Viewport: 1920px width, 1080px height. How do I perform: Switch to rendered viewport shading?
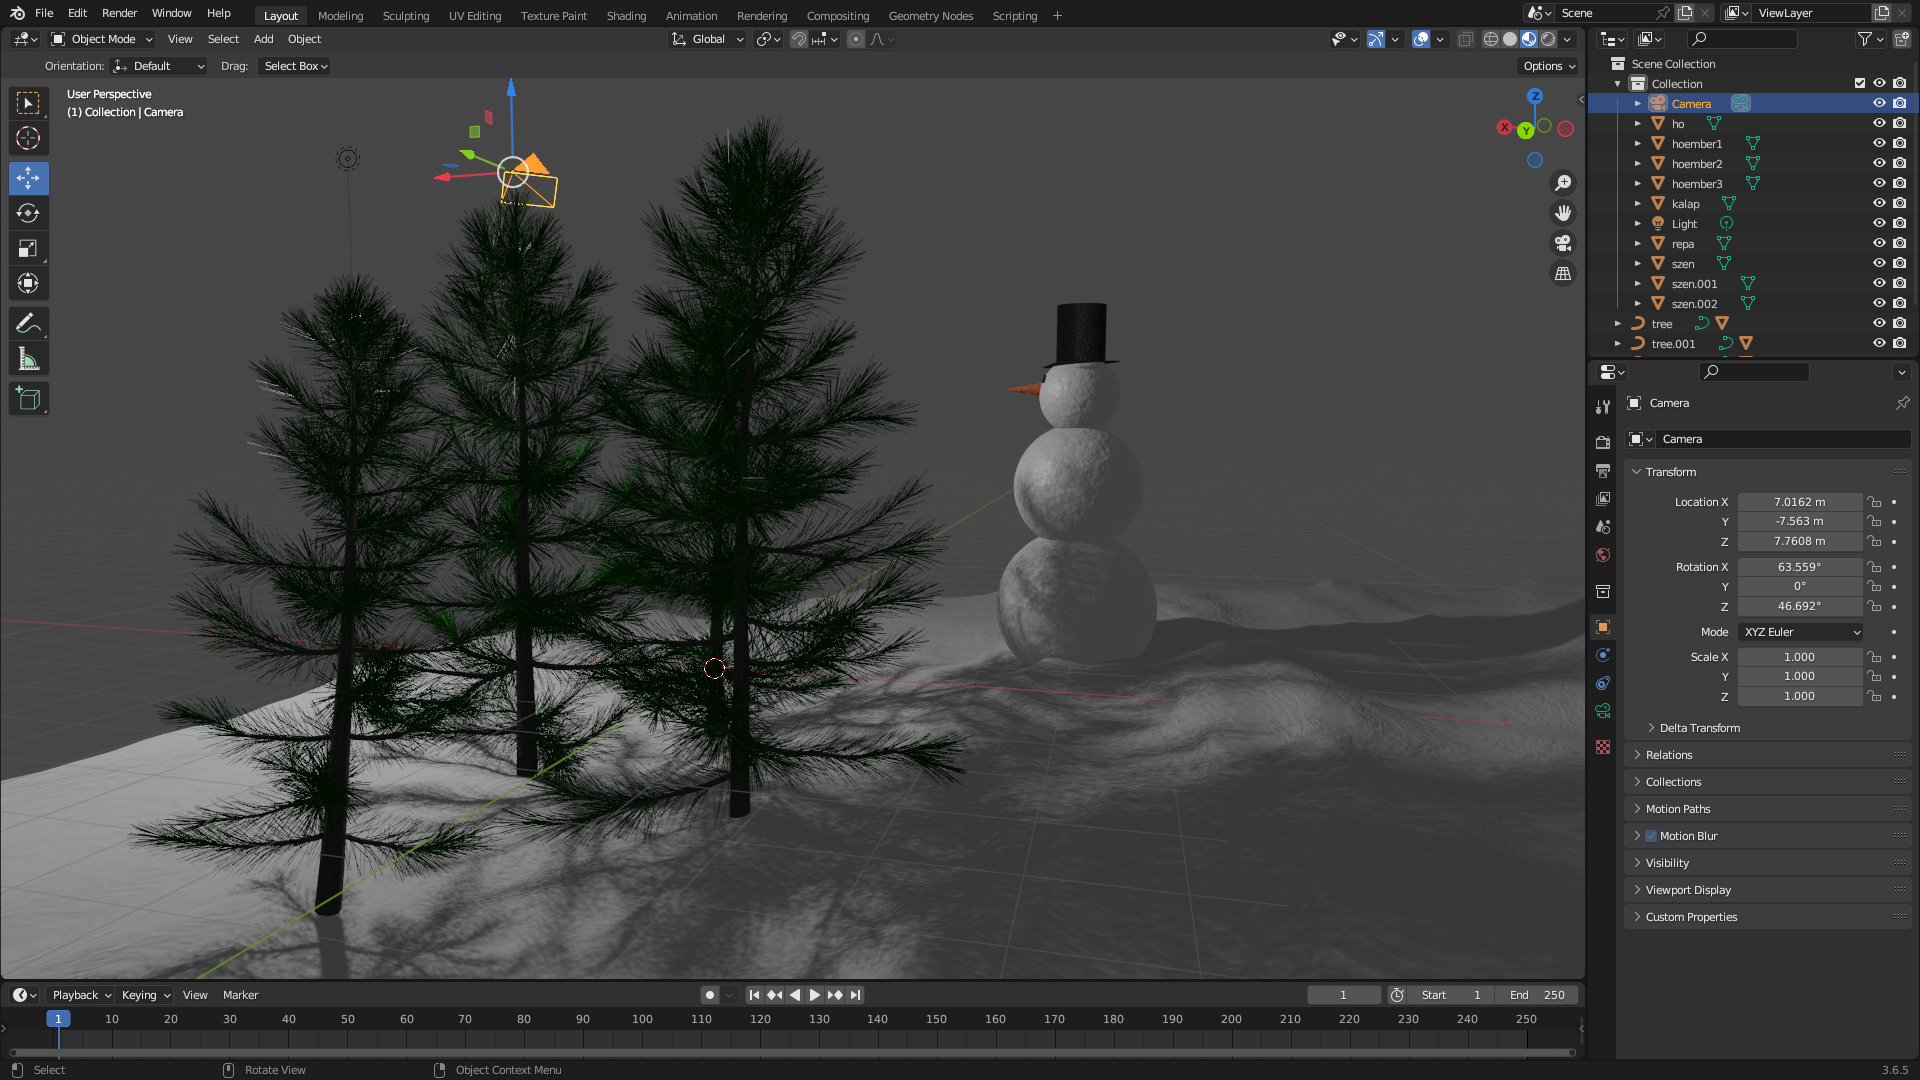click(1548, 39)
